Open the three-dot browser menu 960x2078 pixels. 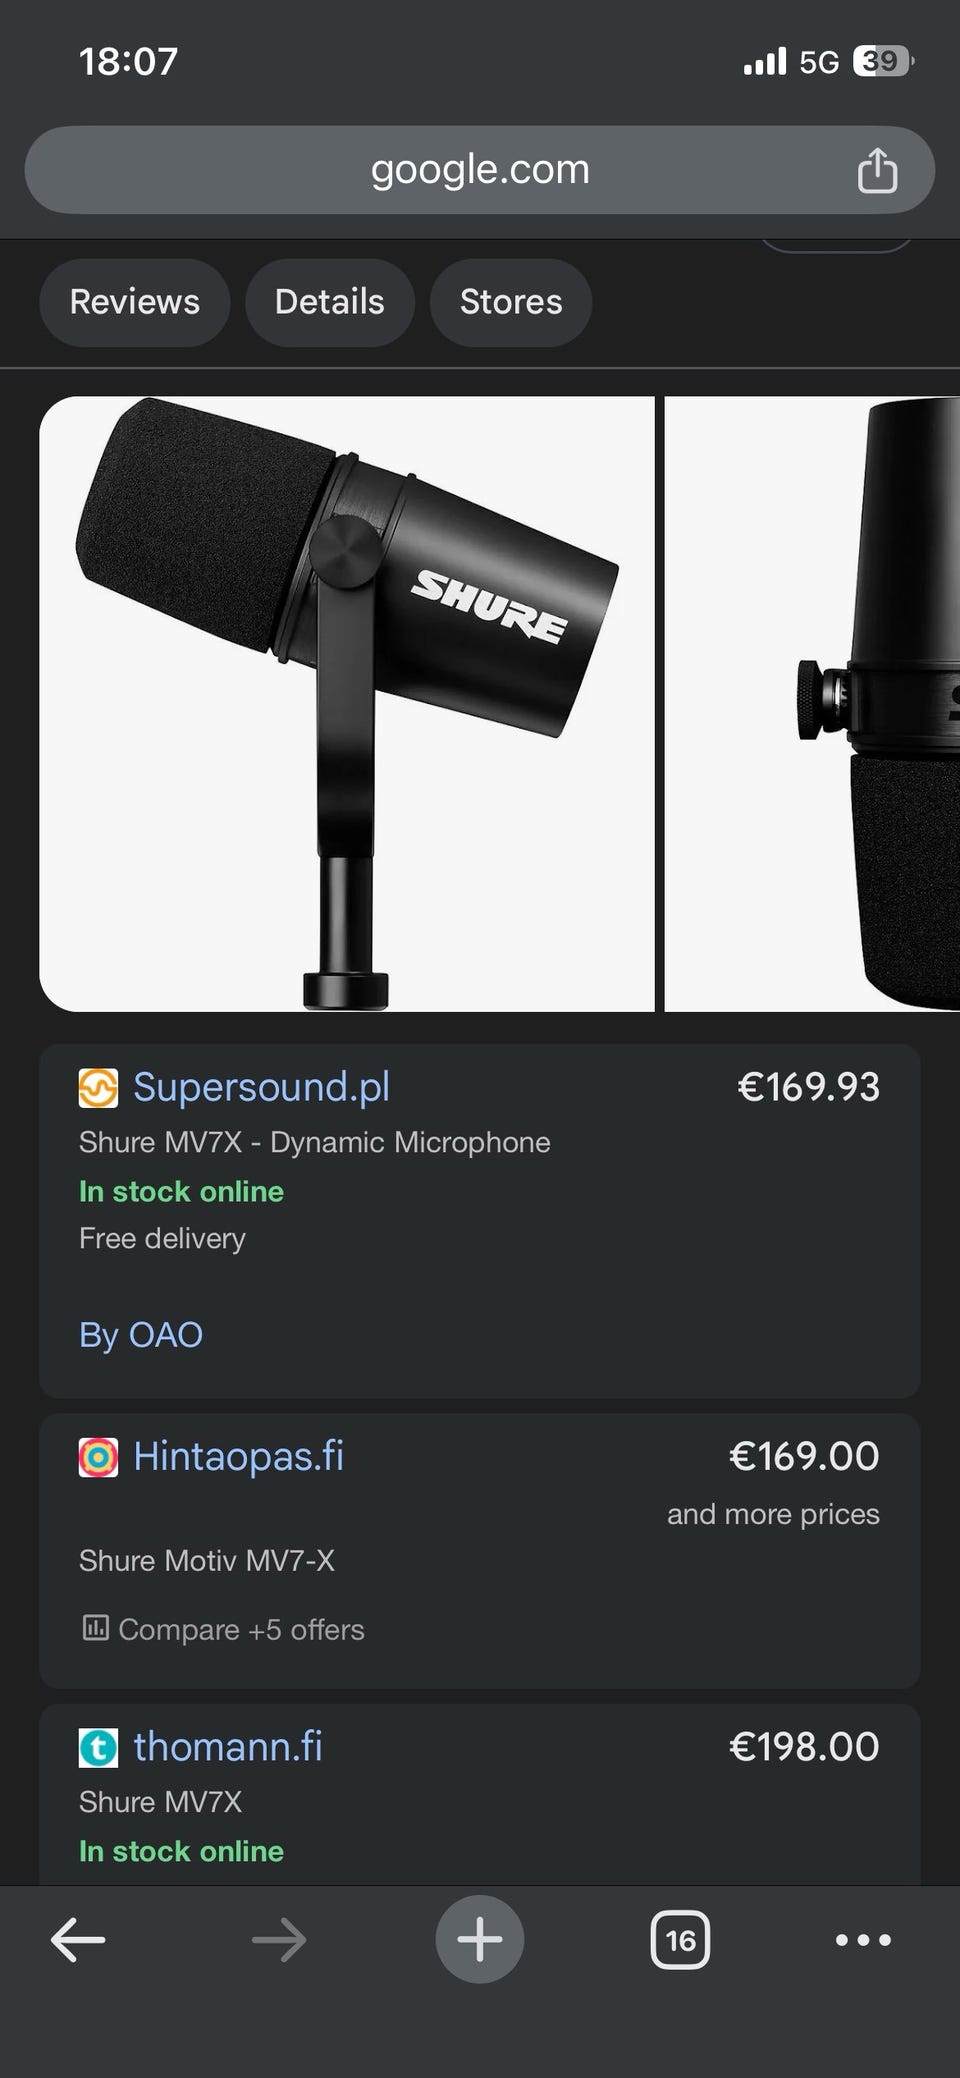coord(863,1940)
